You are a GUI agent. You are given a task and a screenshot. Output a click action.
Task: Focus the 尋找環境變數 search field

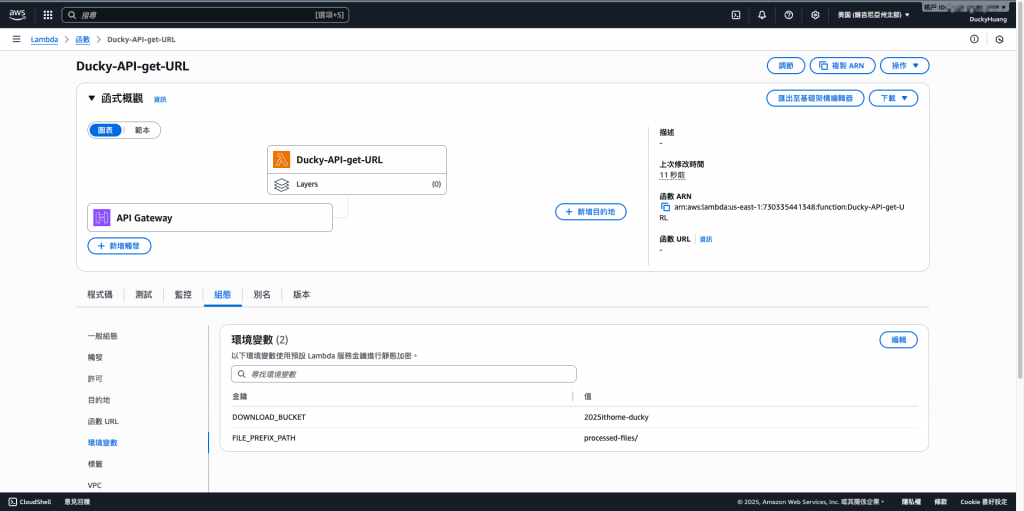pos(404,374)
